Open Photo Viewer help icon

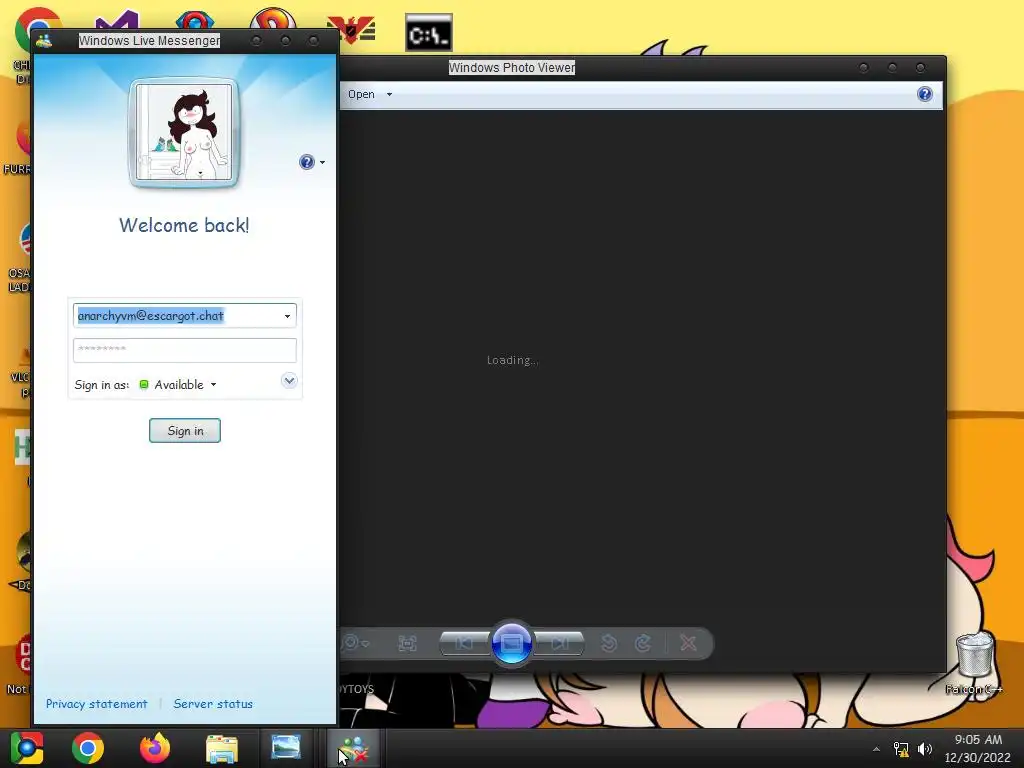pyautogui.click(x=925, y=94)
